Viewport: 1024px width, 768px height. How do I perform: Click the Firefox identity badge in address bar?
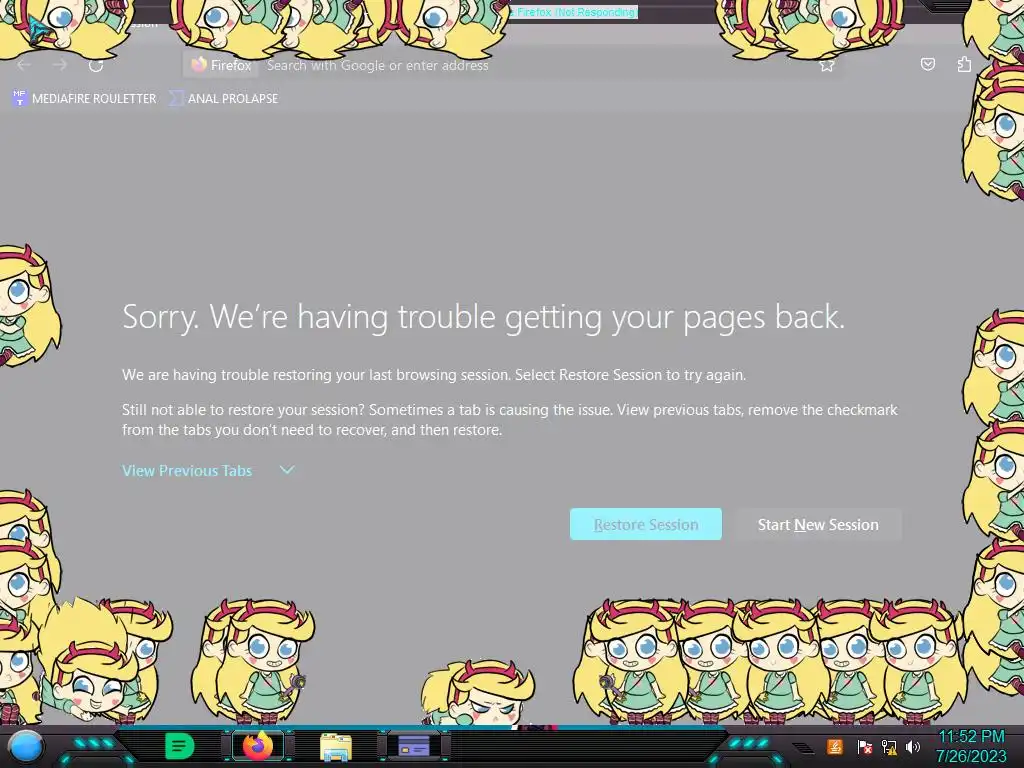221,65
